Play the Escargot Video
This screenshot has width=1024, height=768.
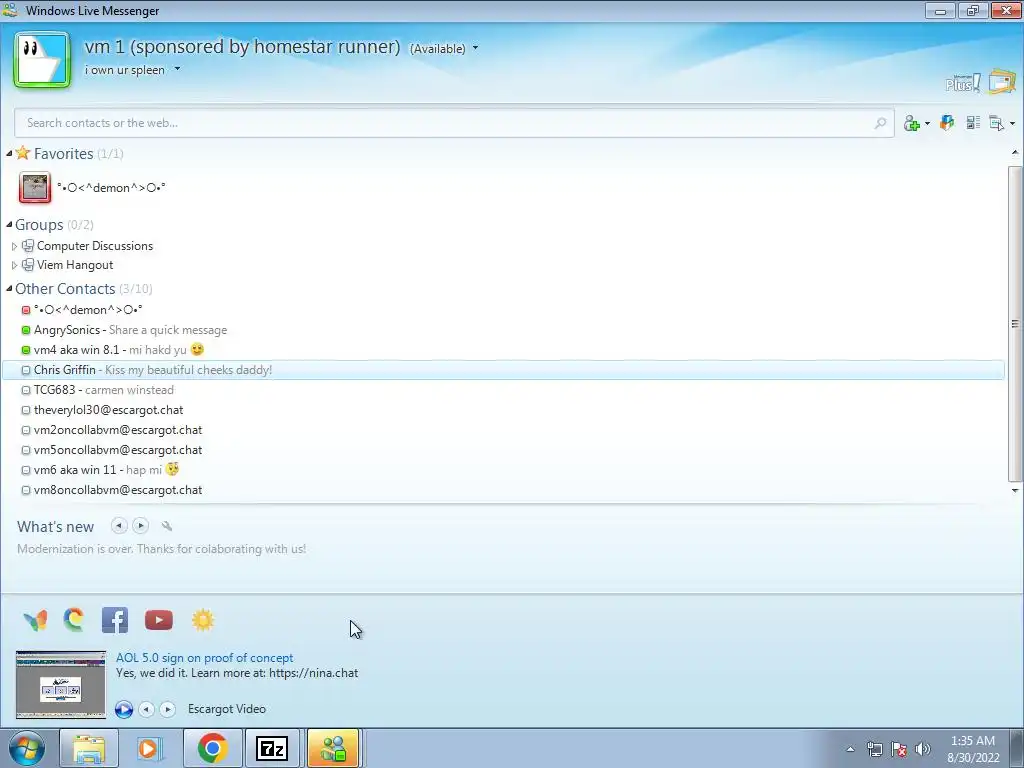pyautogui.click(x=124, y=709)
